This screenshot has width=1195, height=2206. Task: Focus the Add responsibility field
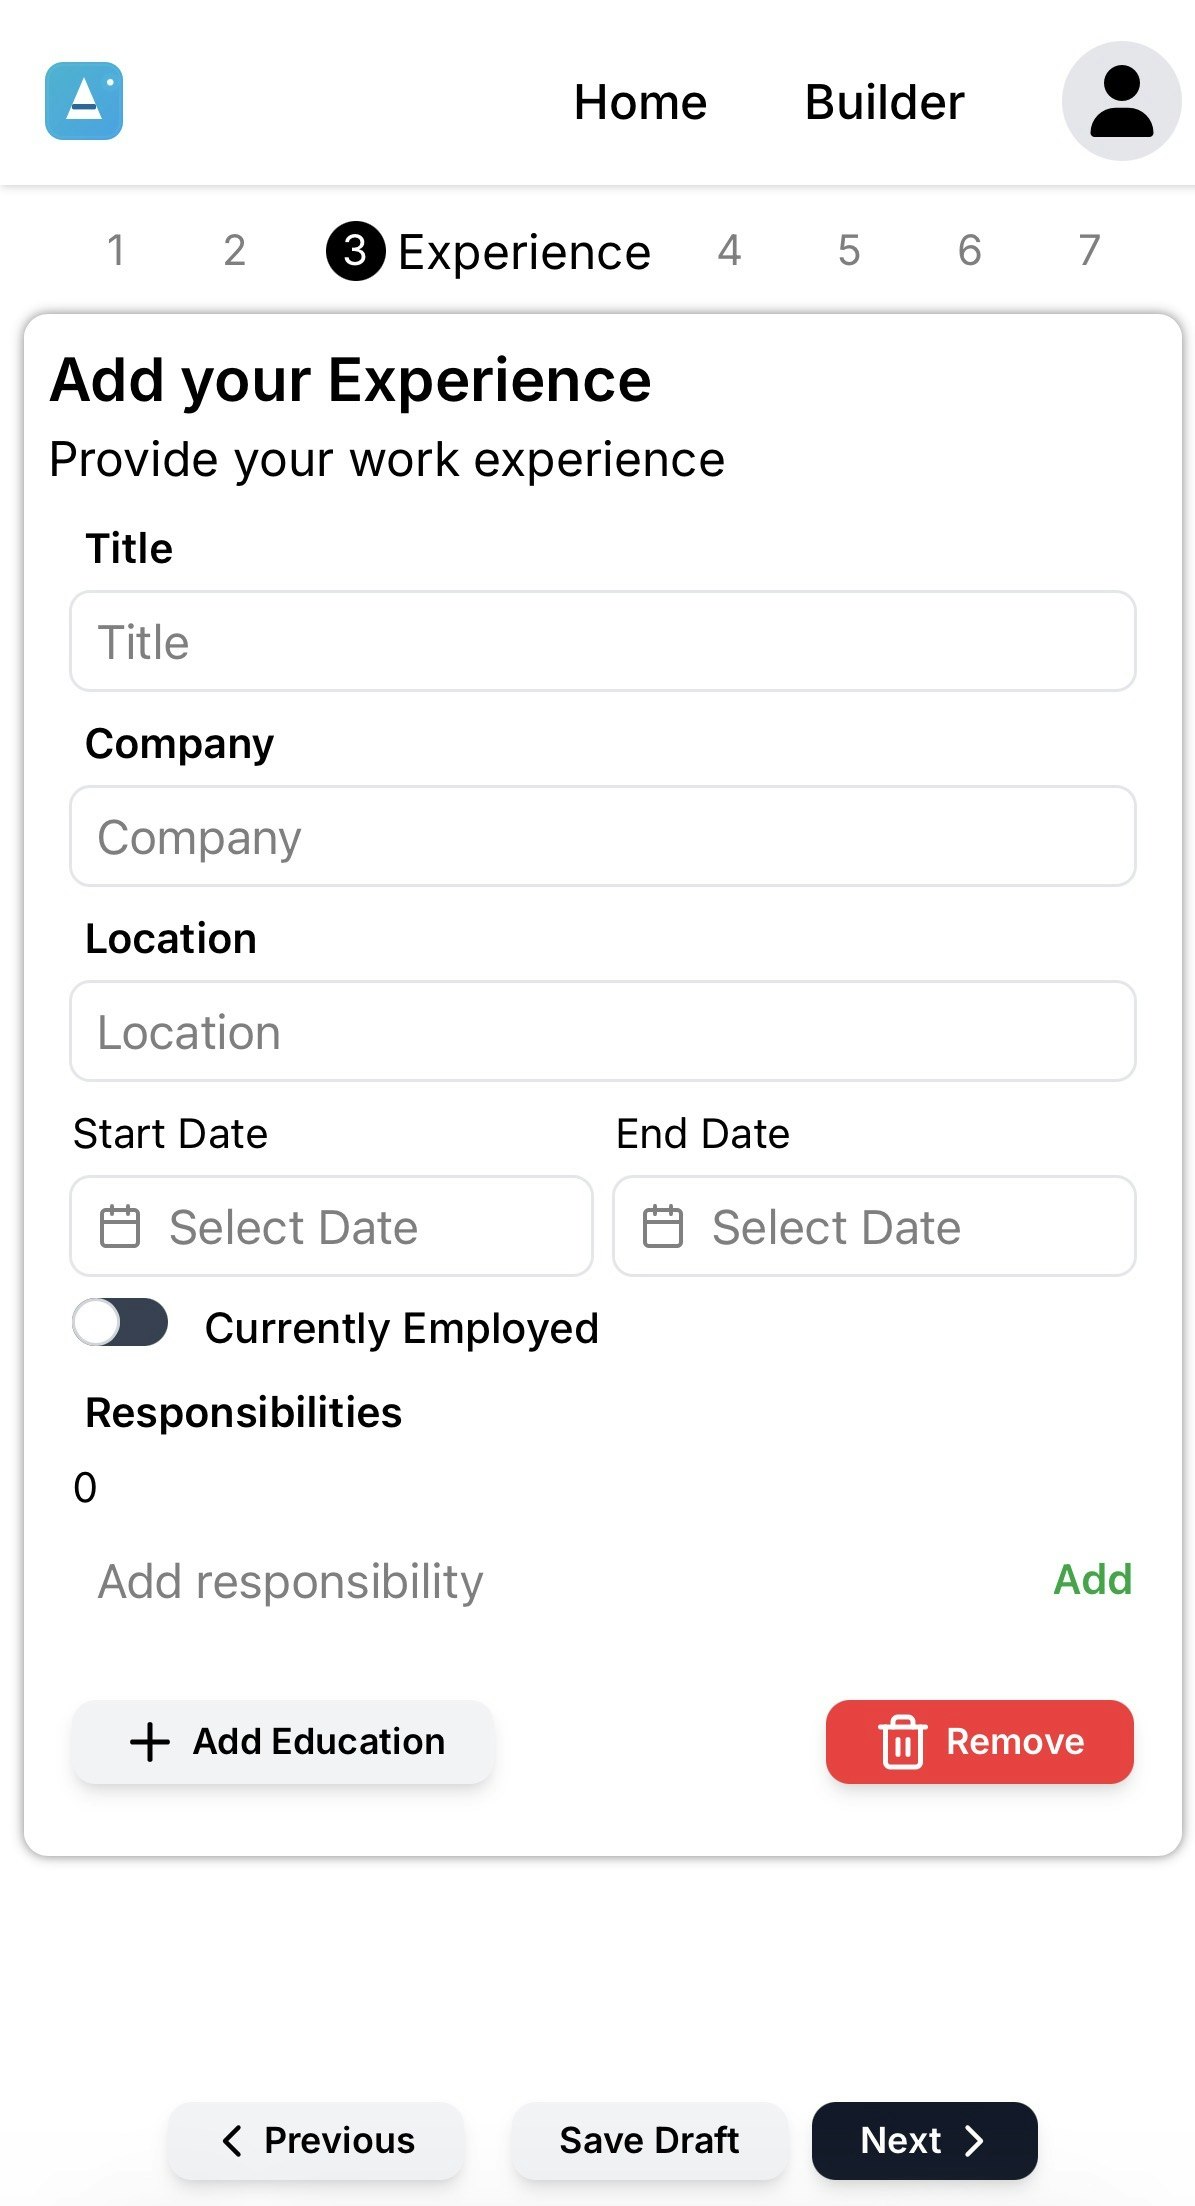point(540,1582)
